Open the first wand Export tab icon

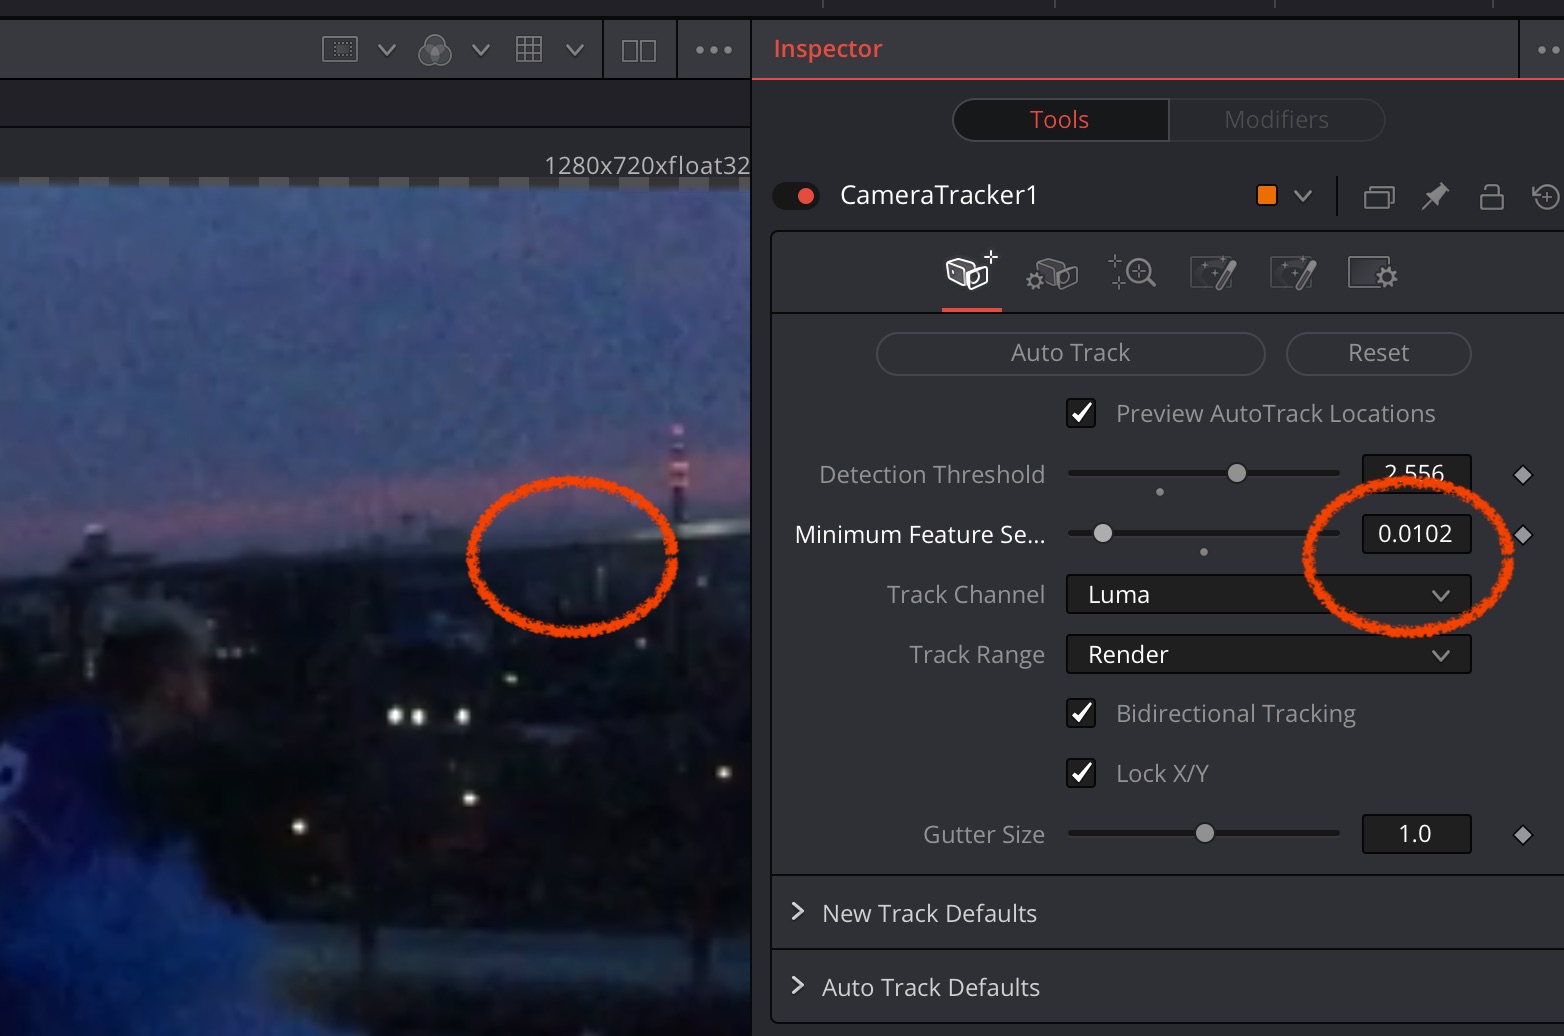pyautogui.click(x=1212, y=272)
